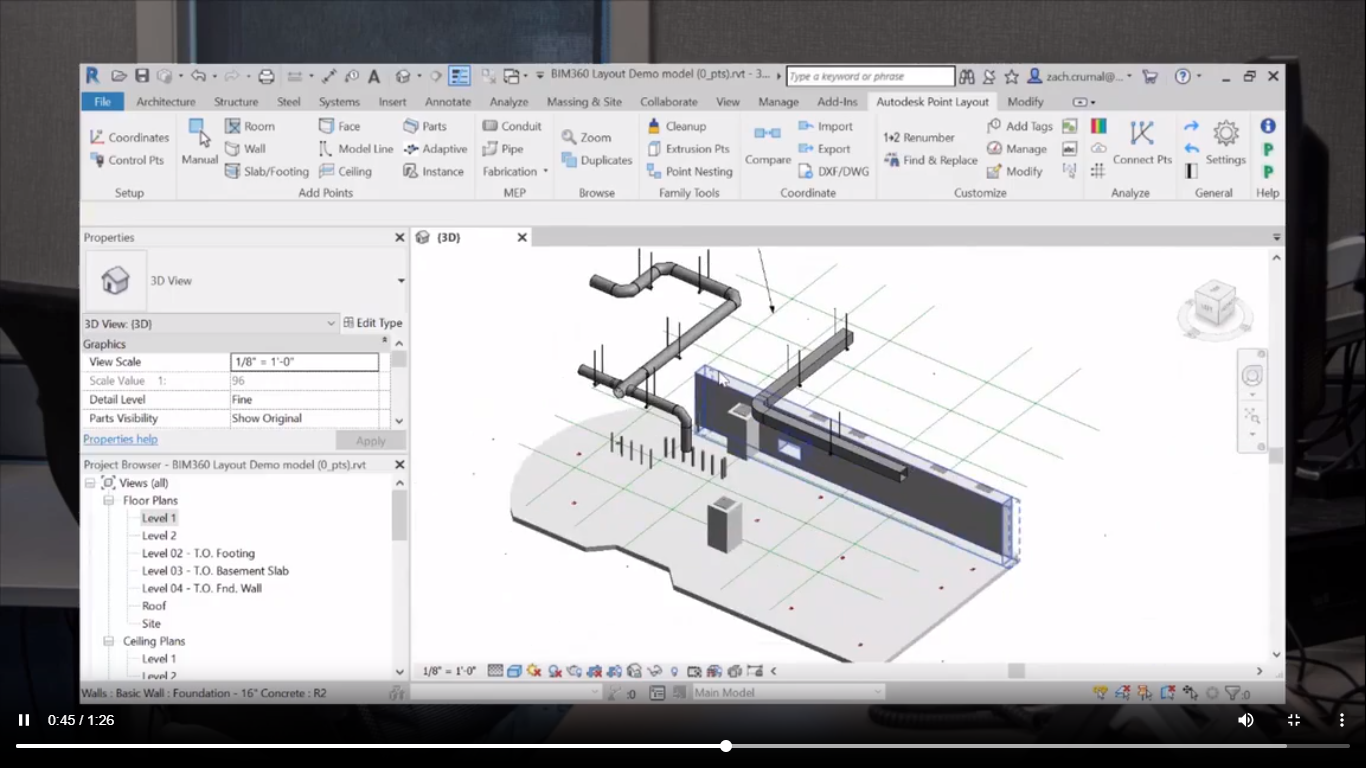Viewport: 1366px width, 768px height.
Task: Switch to the Systems ribbon tab
Action: pyautogui.click(x=339, y=102)
